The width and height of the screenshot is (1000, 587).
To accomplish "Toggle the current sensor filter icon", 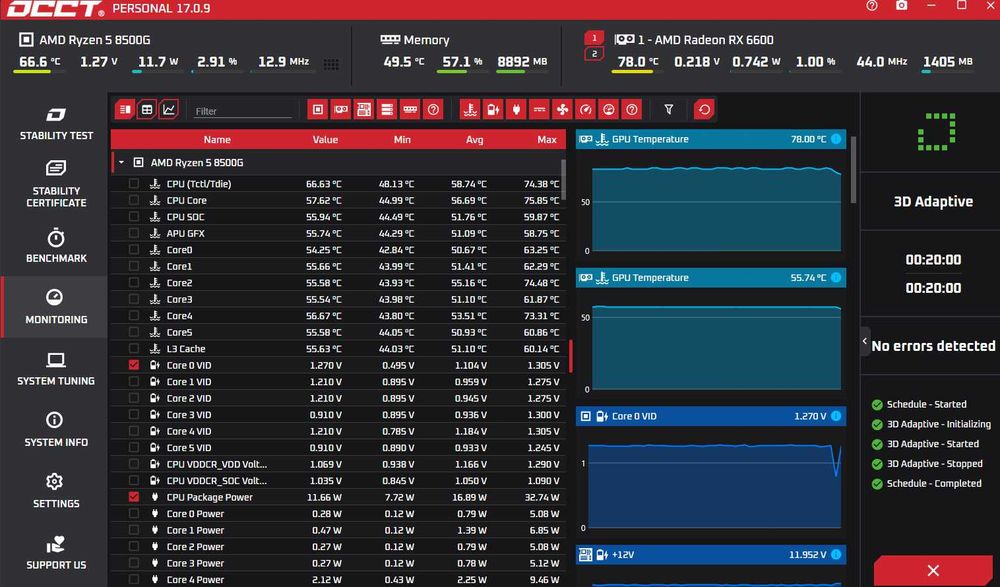I will (539, 110).
